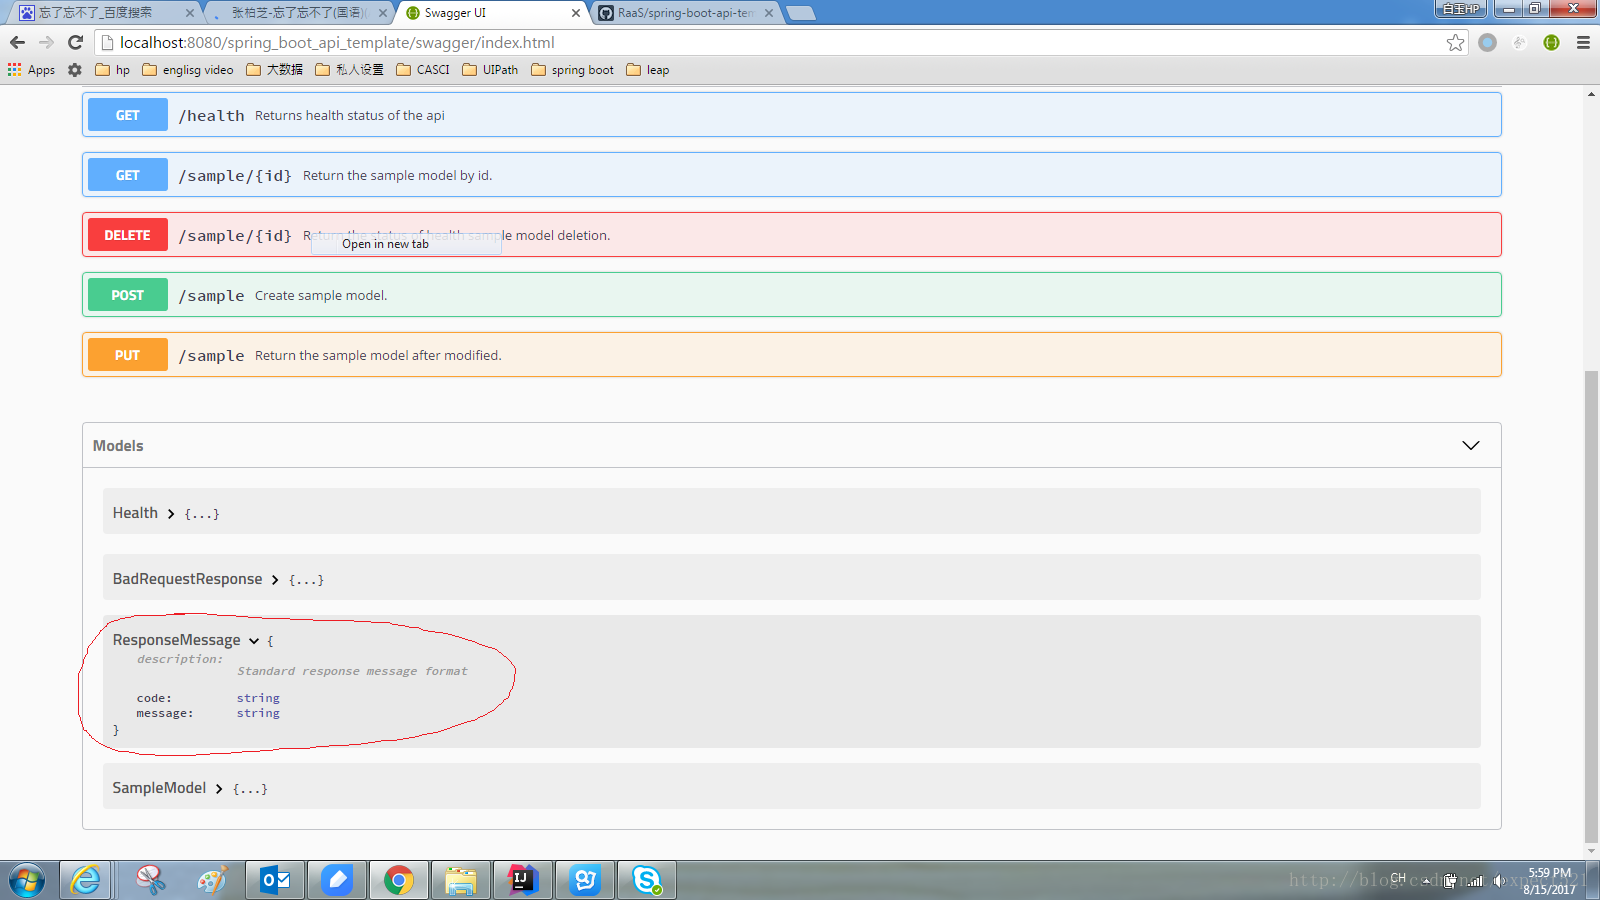Open the CASCI bookmarks folder

423,69
